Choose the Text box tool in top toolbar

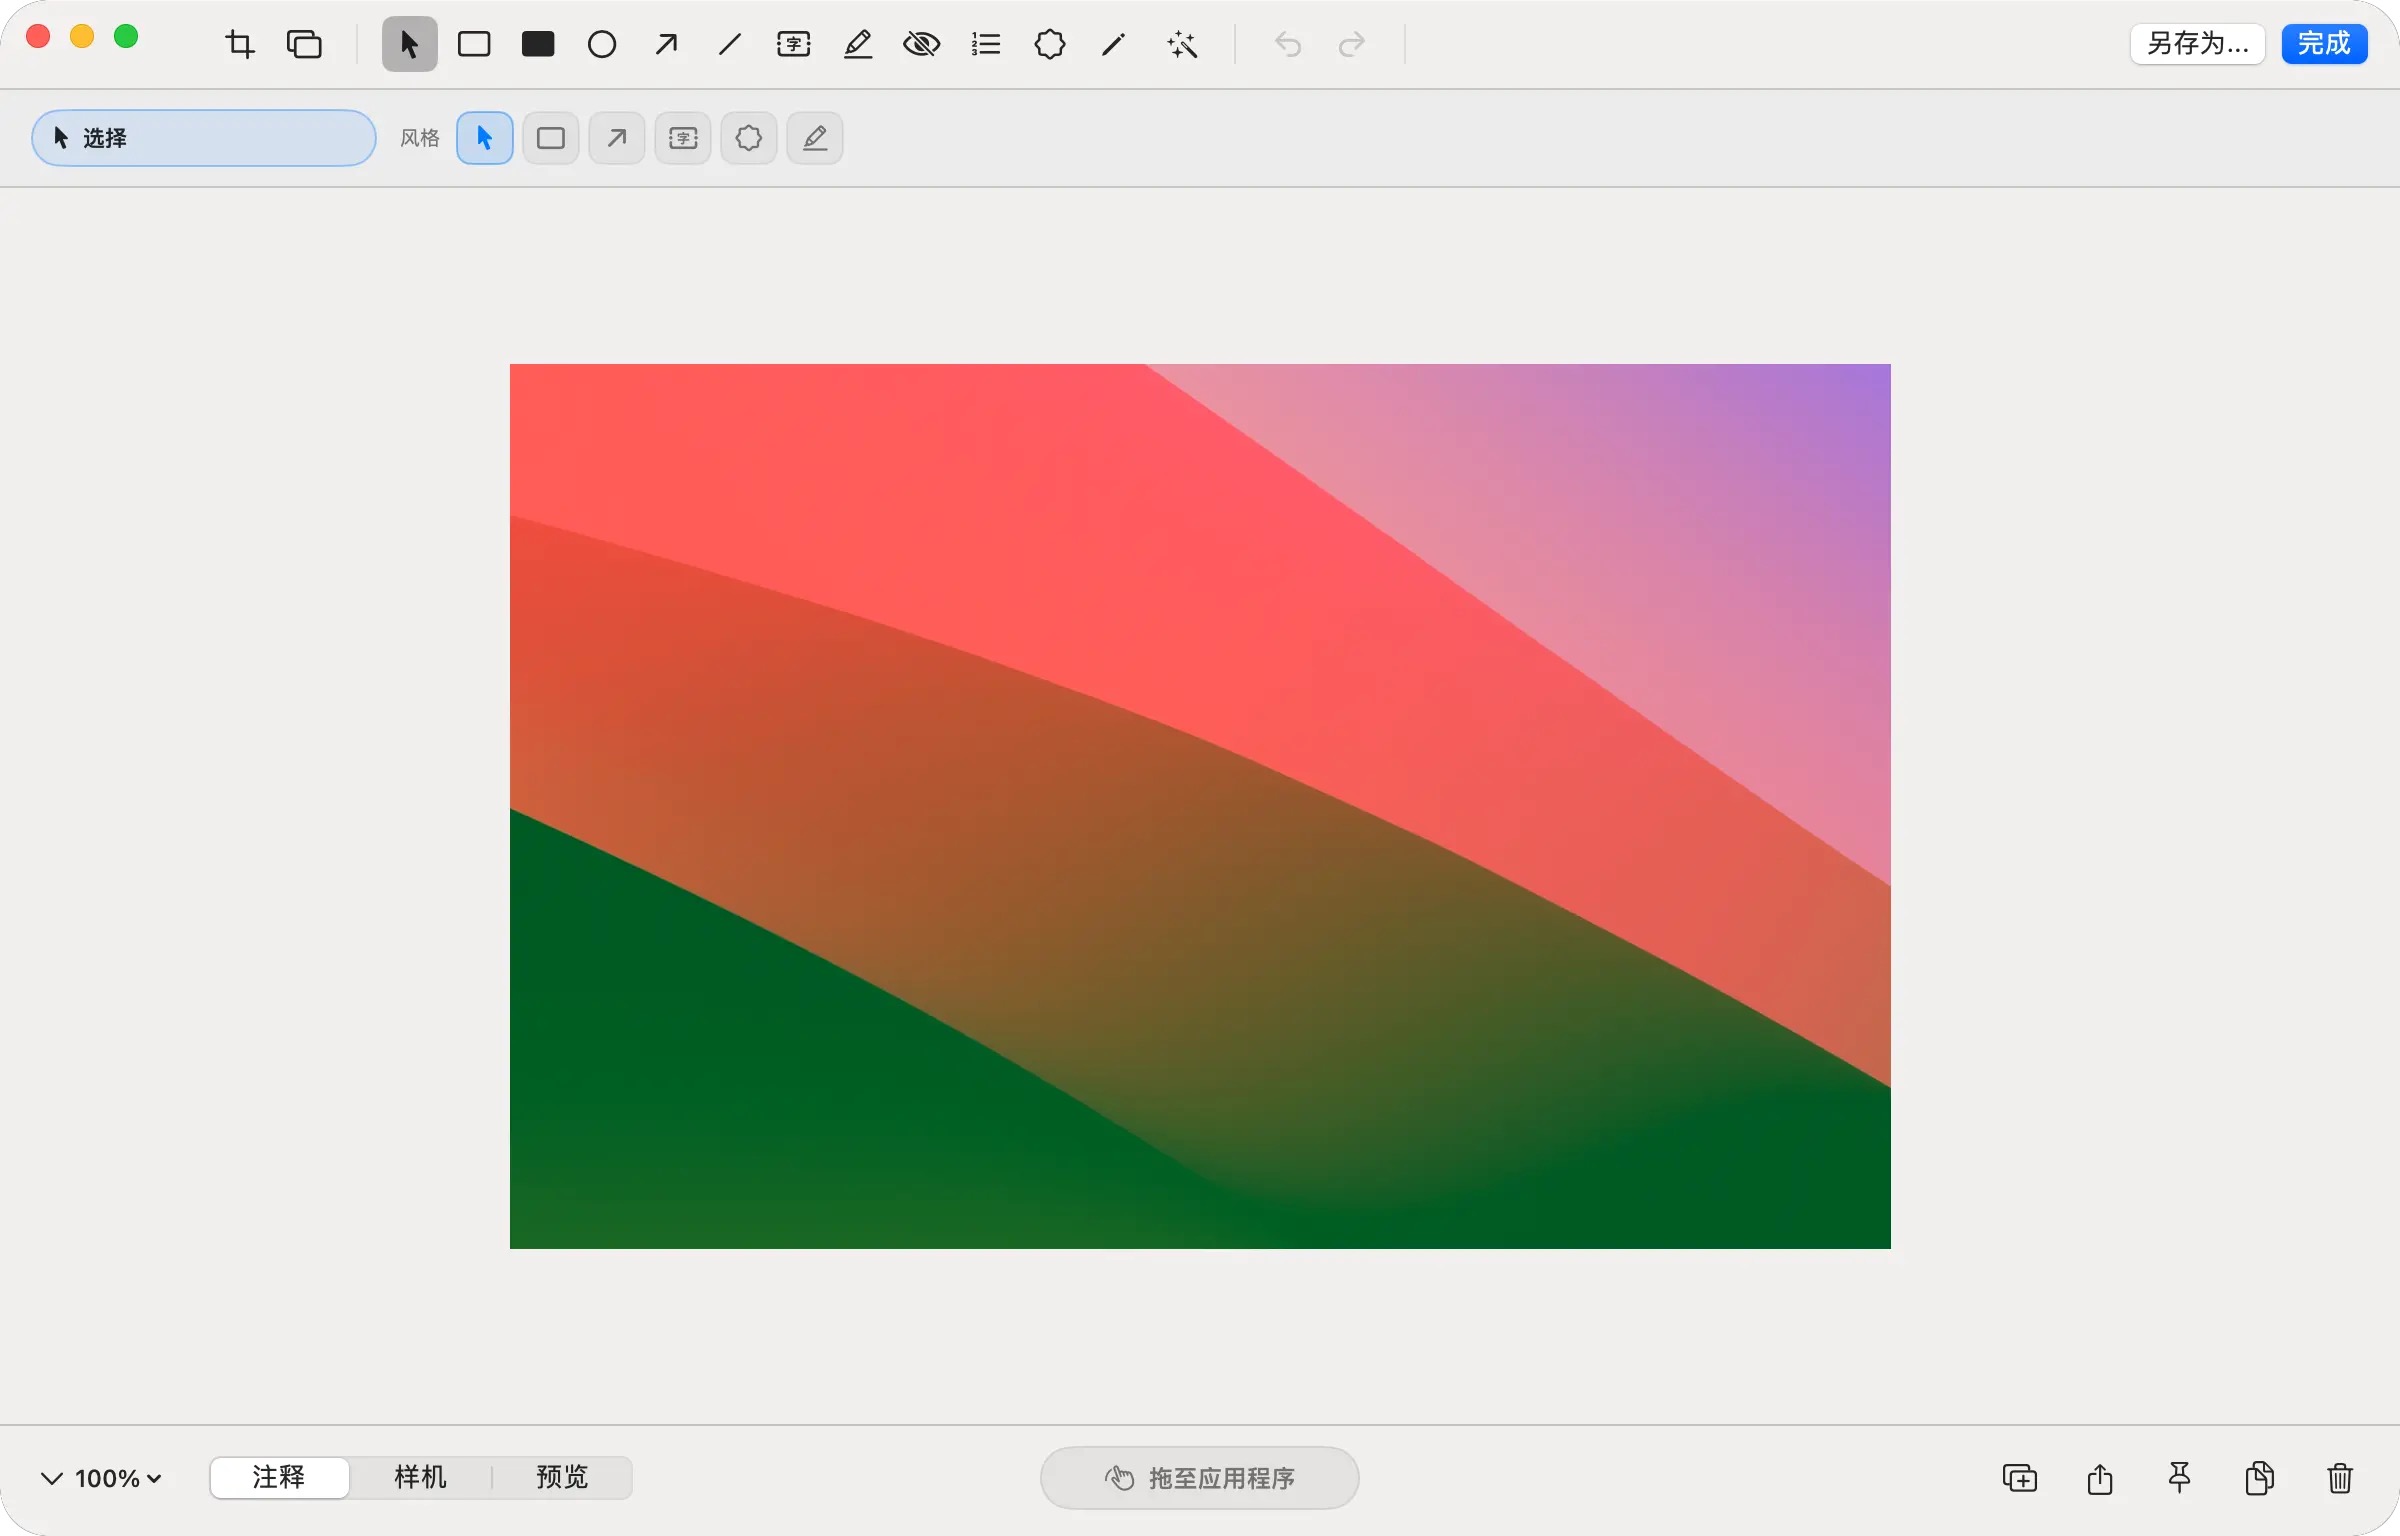794,44
